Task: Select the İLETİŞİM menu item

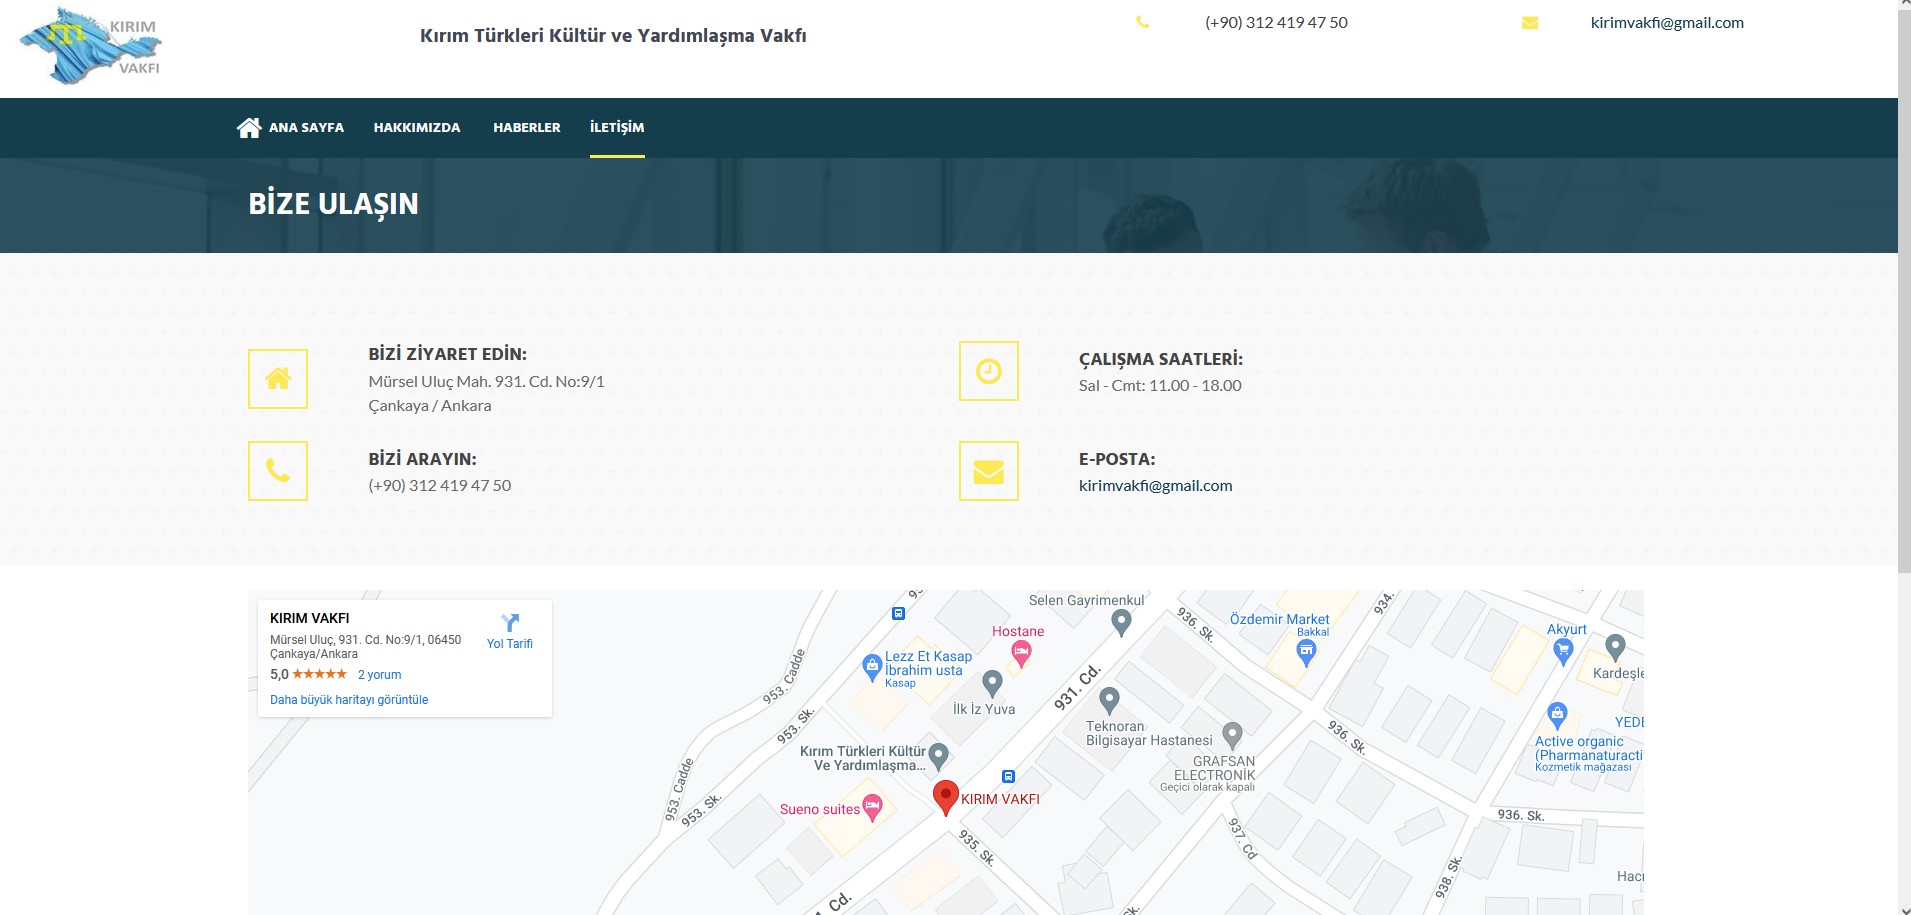Action: (x=617, y=127)
